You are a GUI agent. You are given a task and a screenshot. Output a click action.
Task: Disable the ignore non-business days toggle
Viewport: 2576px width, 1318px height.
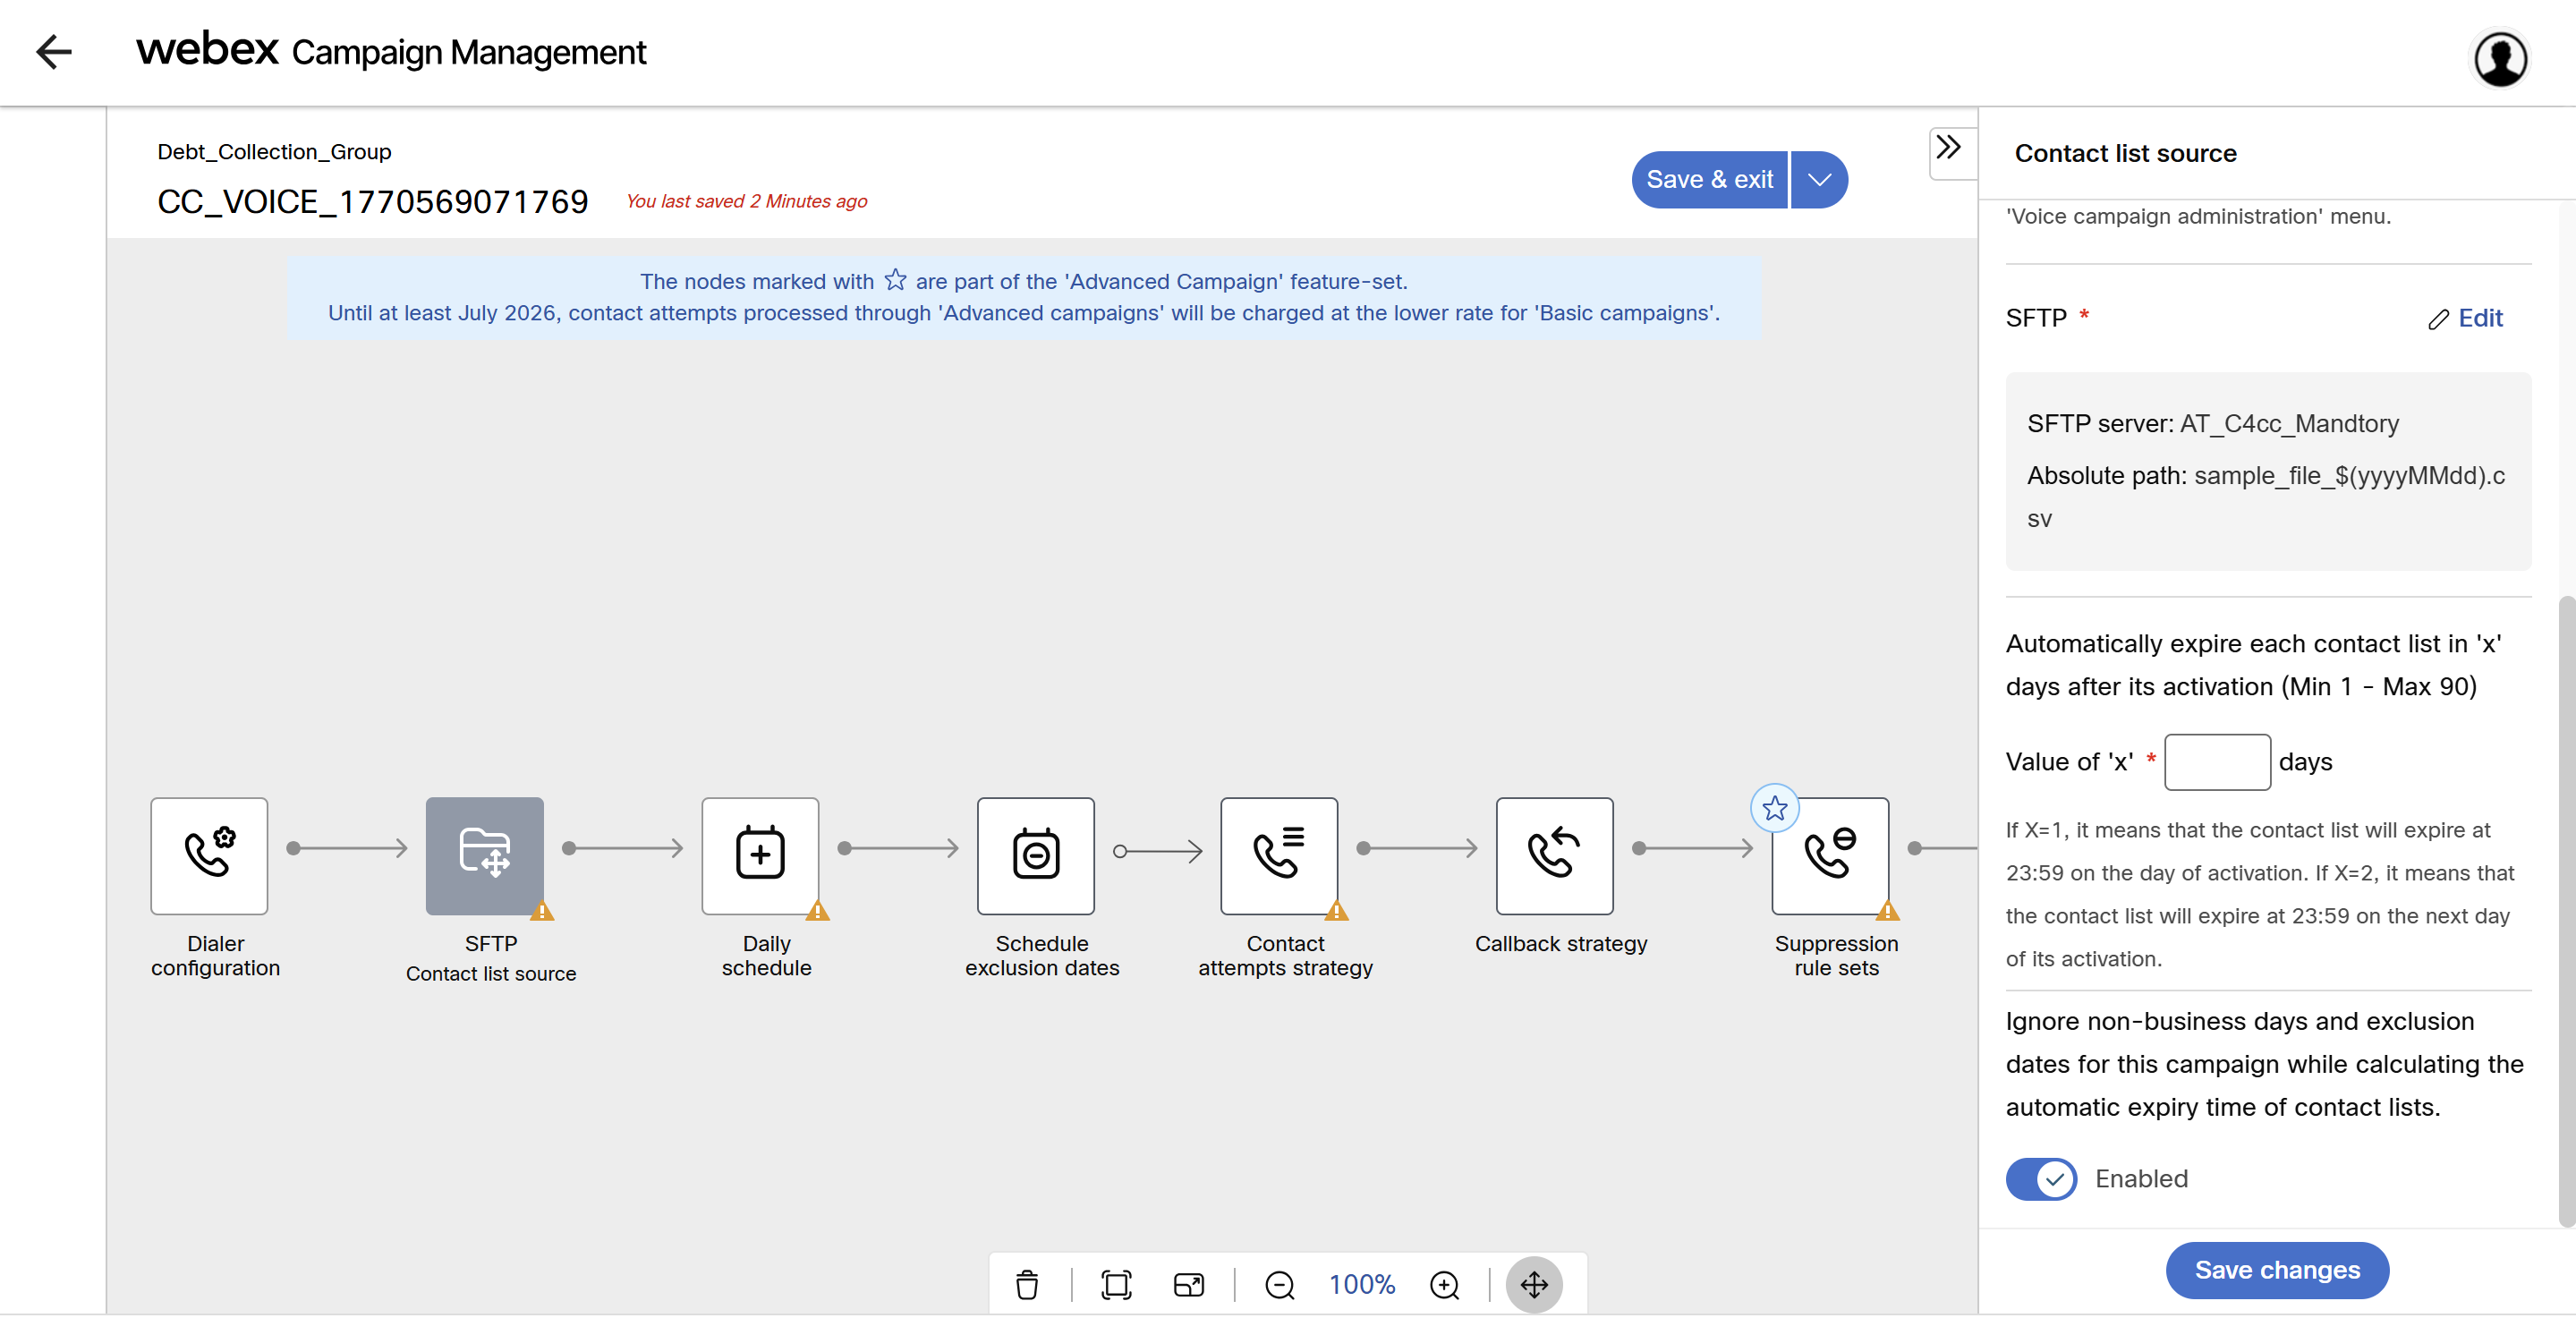[x=2041, y=1178]
